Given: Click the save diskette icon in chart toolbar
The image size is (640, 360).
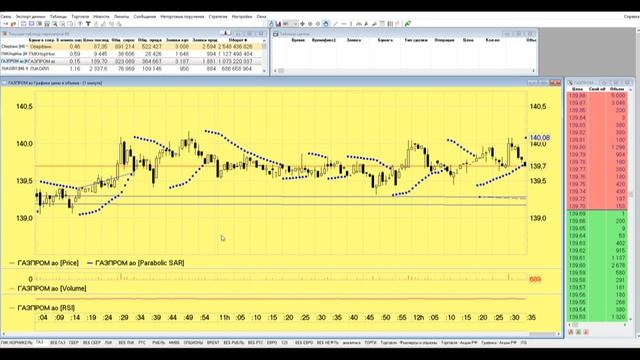Looking at the screenshot, I should (x=278, y=24).
